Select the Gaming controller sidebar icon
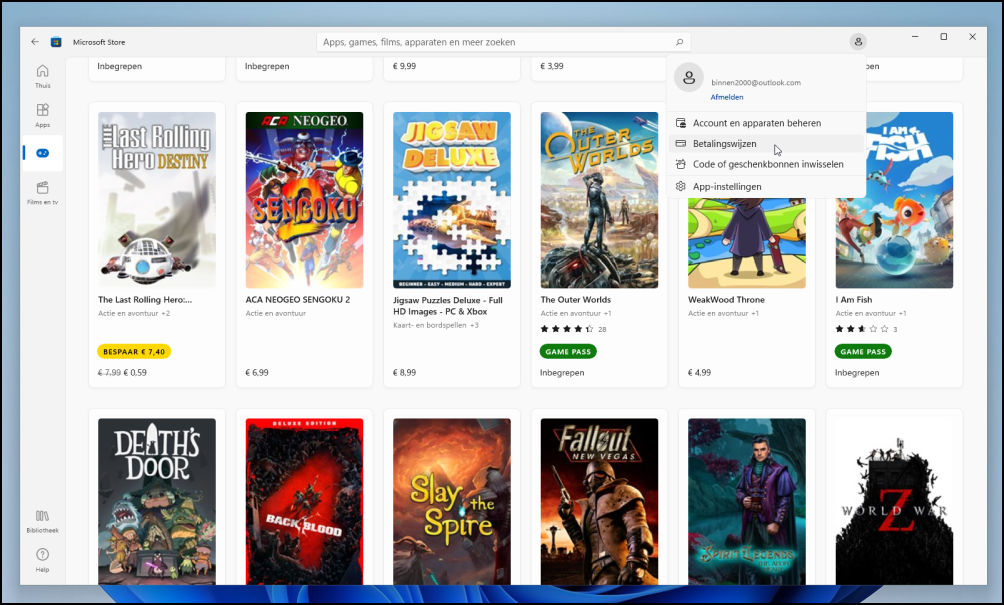 tap(42, 153)
